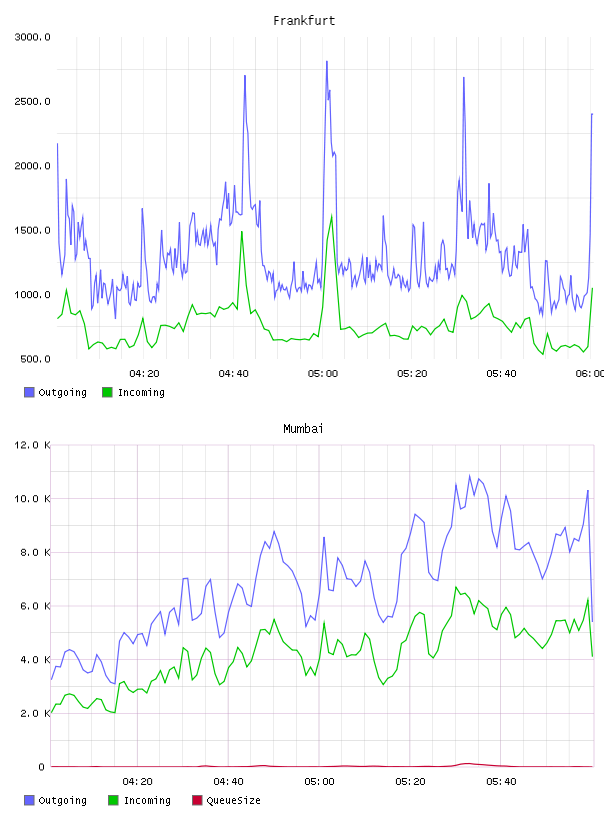
Task: Click the 04:40 time label in Mumbai chart
Action: click(228, 782)
